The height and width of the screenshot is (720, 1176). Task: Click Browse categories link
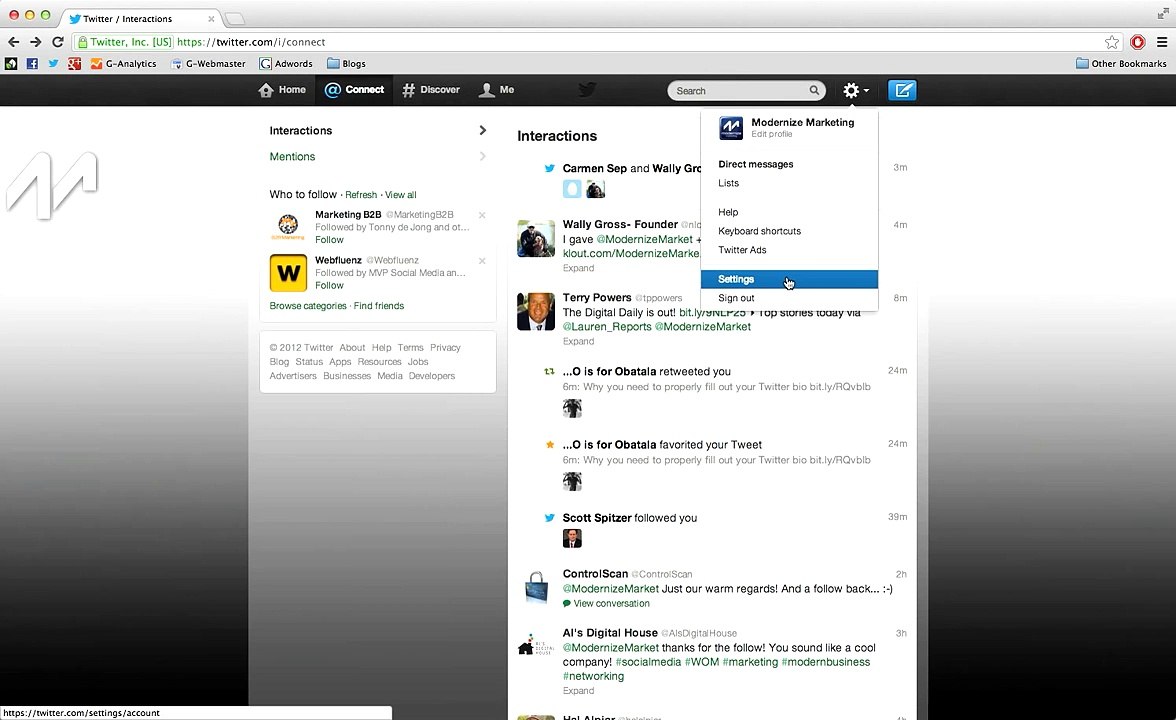point(308,306)
